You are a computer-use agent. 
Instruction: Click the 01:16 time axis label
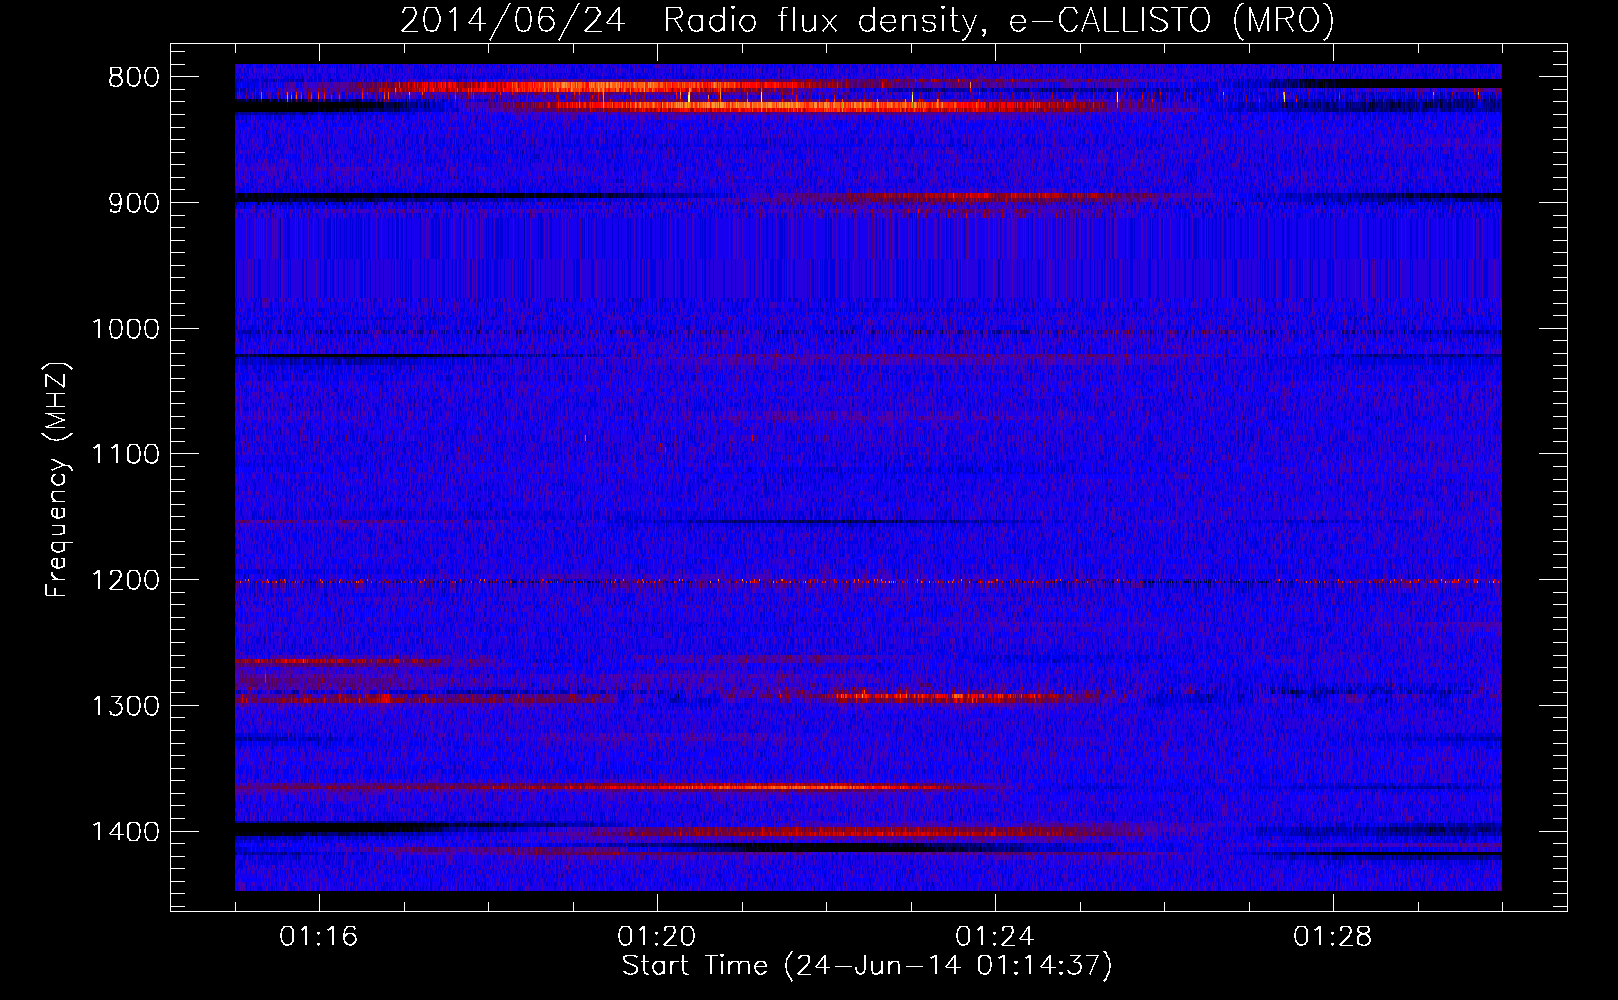pos(319,937)
